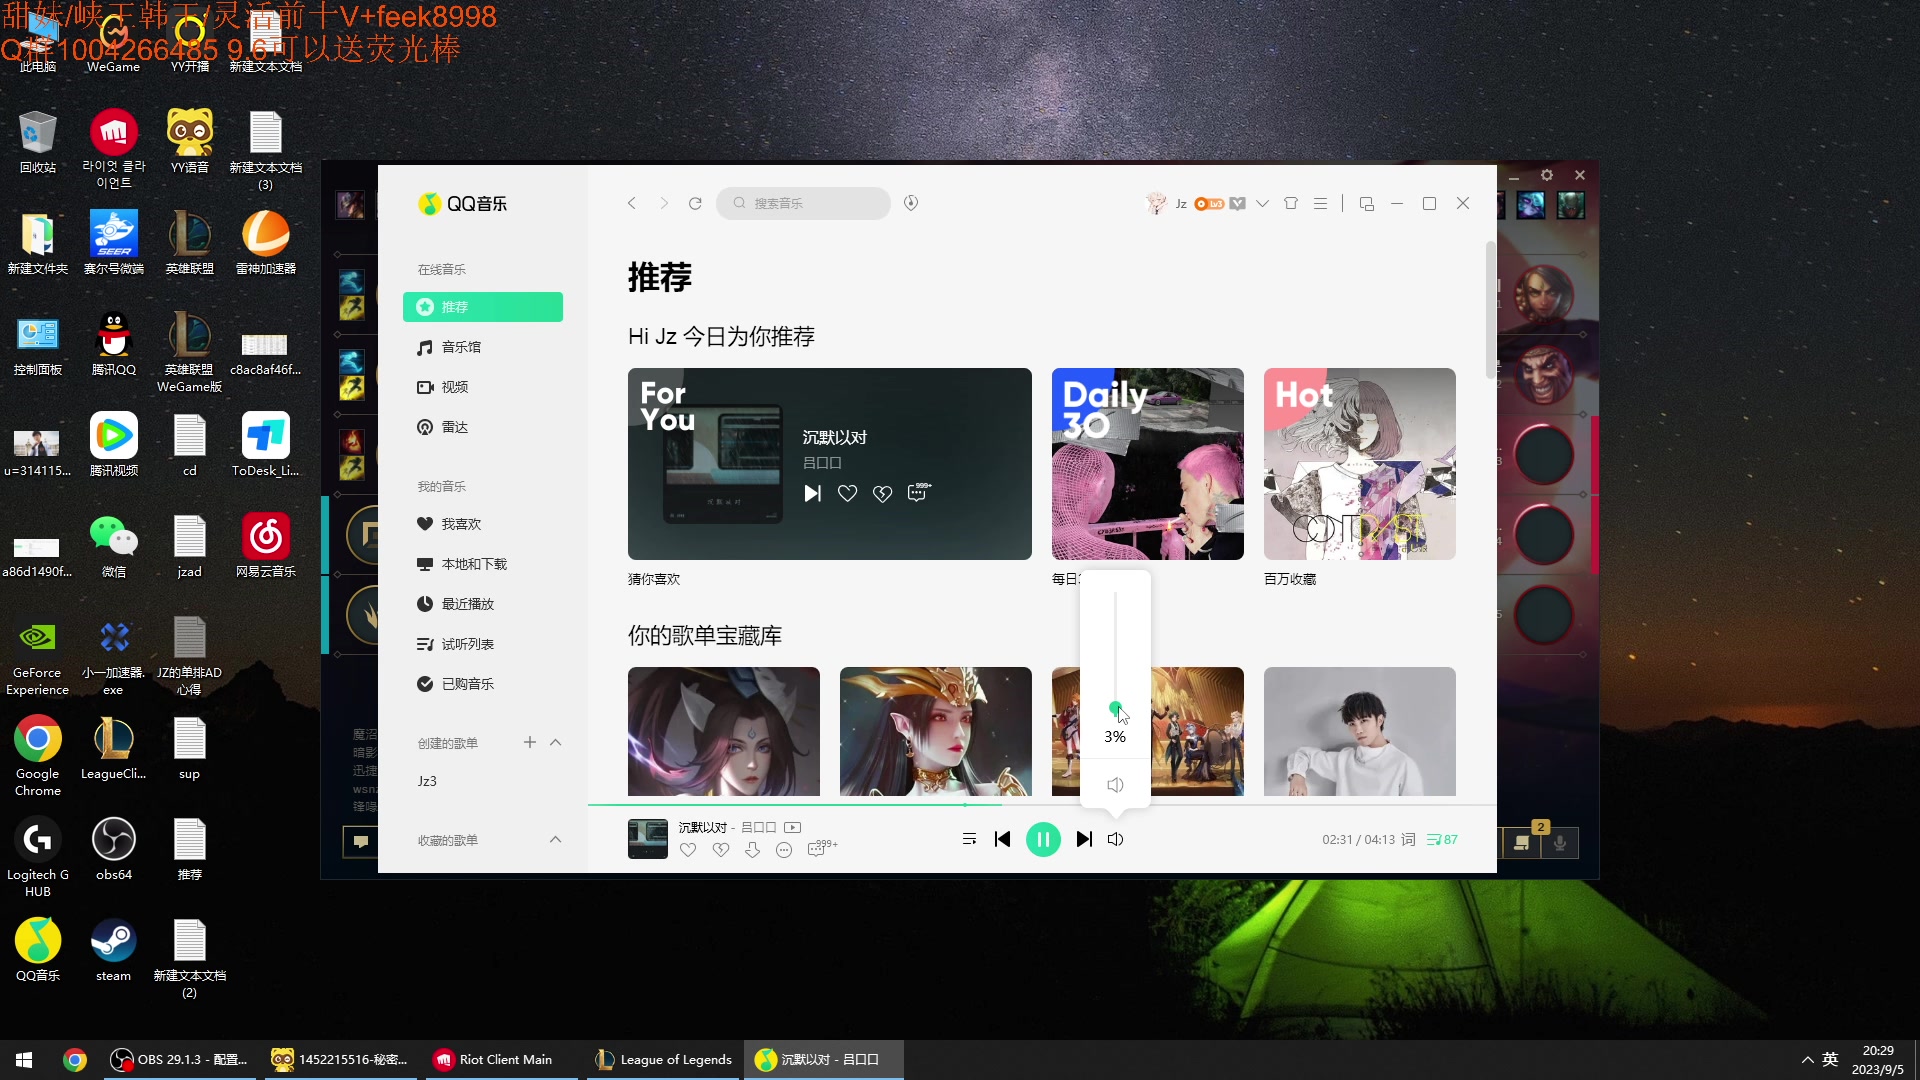Viewport: 1920px width, 1080px height.
Task: Open the MV icon next to song title
Action: click(792, 827)
